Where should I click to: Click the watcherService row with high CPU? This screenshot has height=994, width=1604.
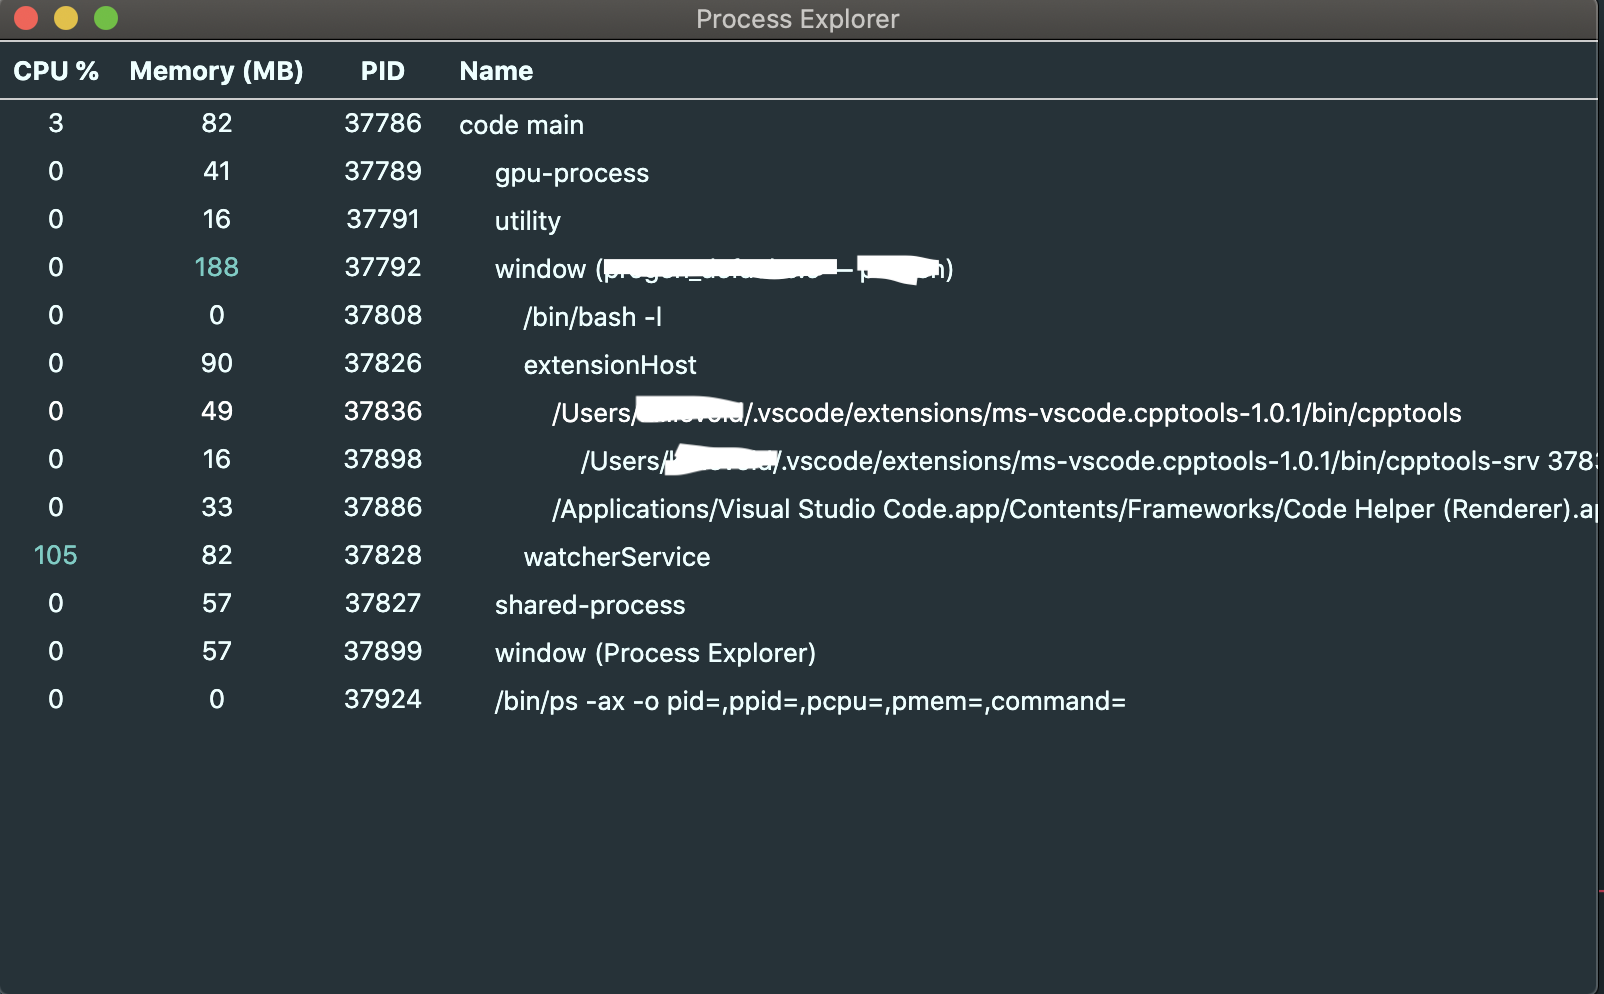(616, 557)
